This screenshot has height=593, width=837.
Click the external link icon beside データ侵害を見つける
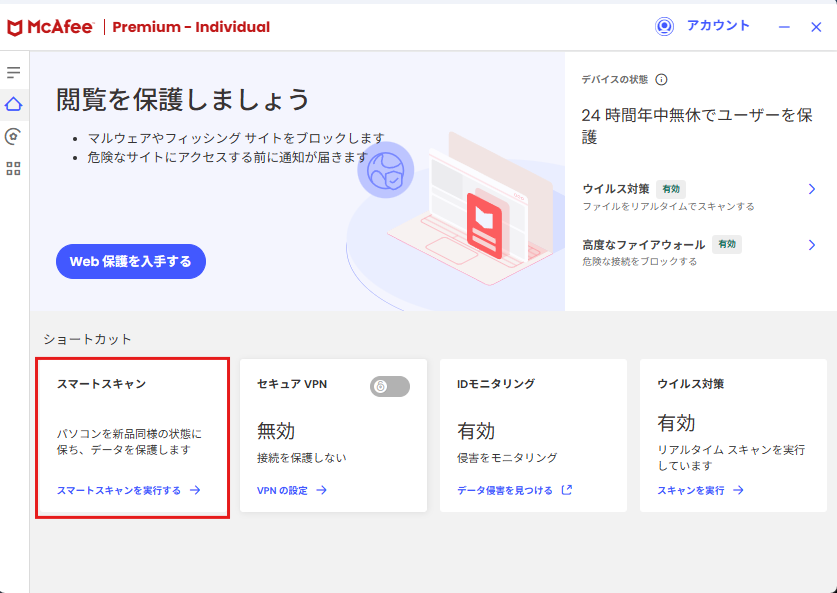tap(567, 489)
